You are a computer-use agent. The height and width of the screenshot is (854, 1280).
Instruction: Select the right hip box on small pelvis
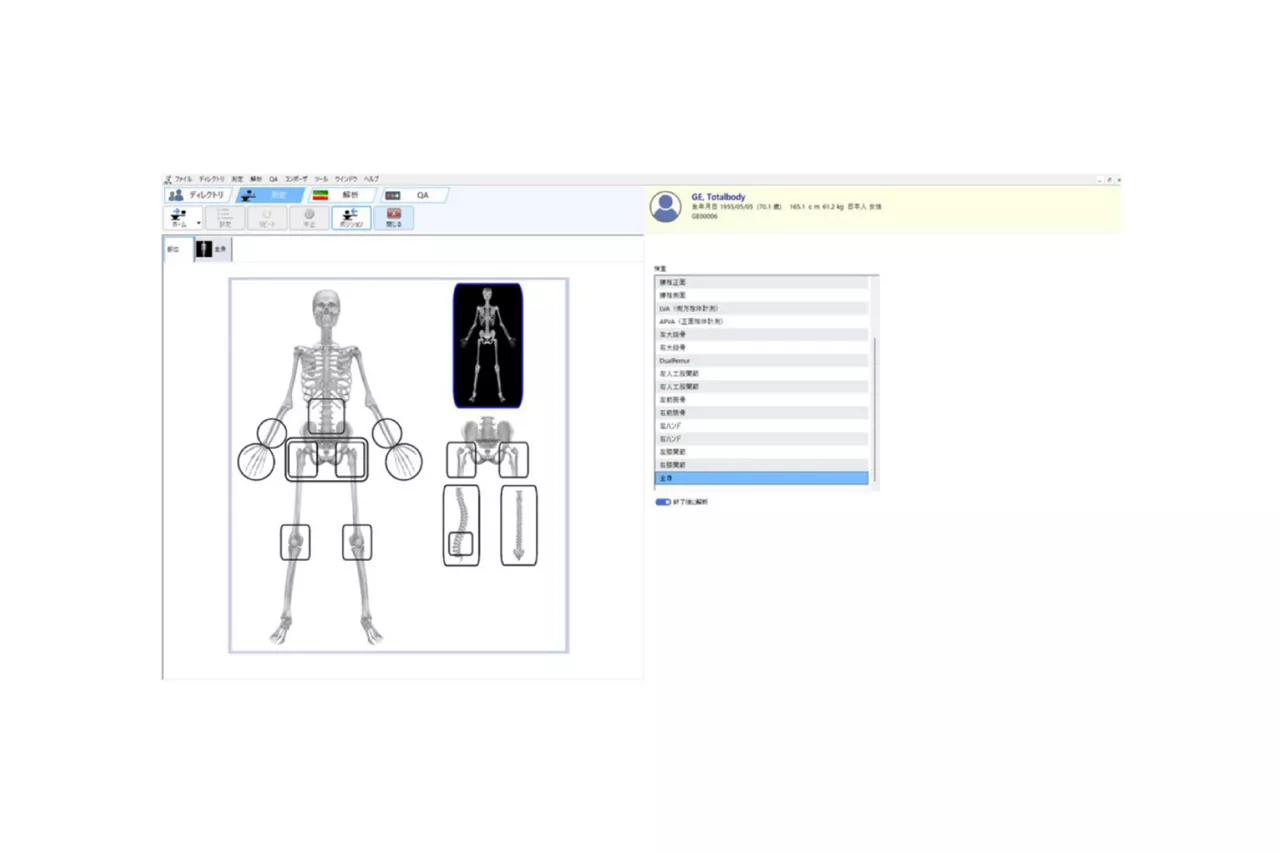(514, 460)
